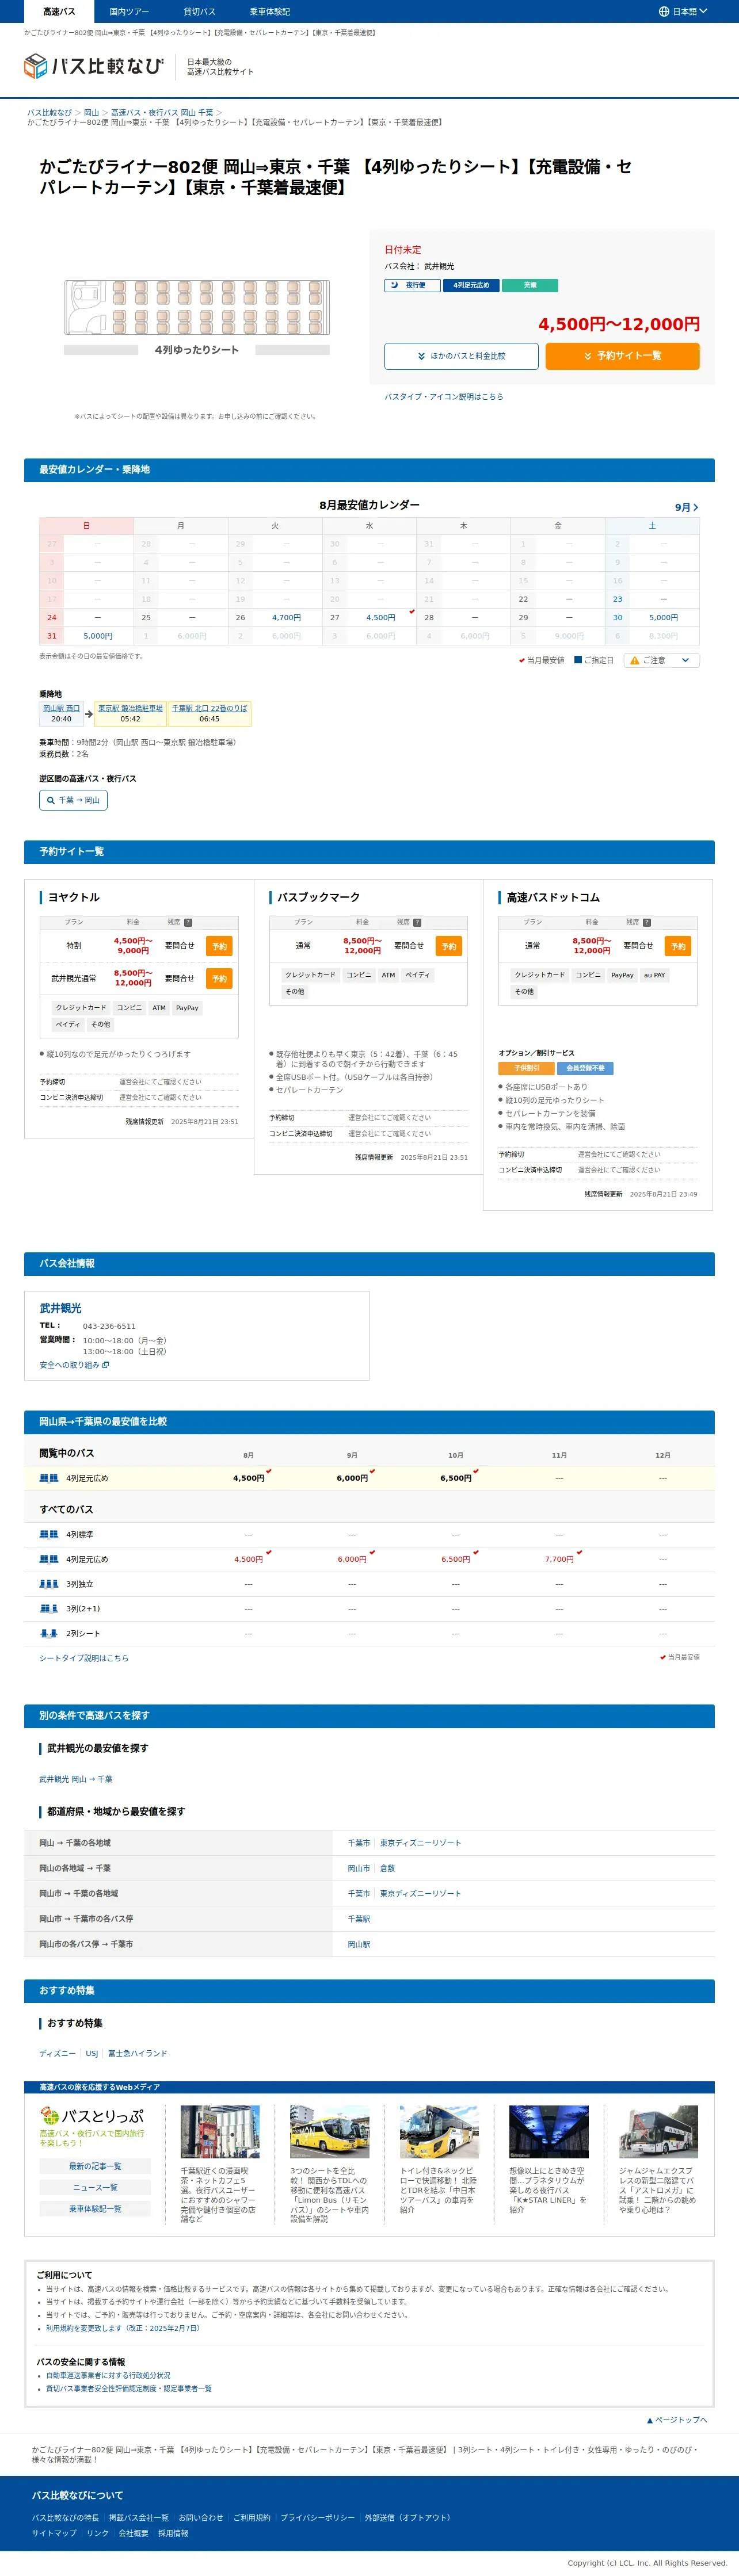Open the 武井観光 company link

click(x=61, y=1308)
